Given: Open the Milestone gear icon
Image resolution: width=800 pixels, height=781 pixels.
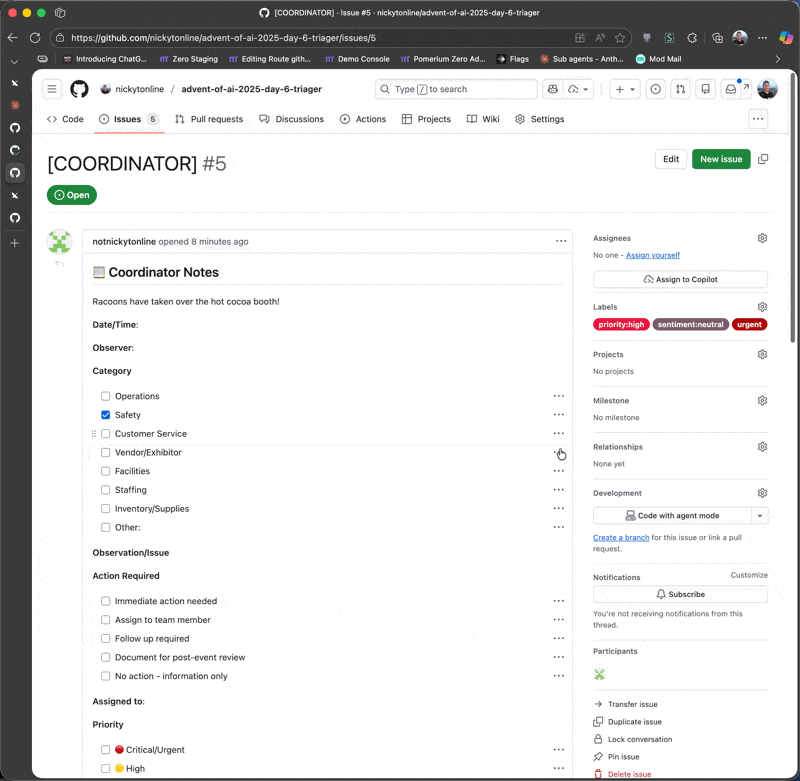Looking at the screenshot, I should click(x=762, y=400).
